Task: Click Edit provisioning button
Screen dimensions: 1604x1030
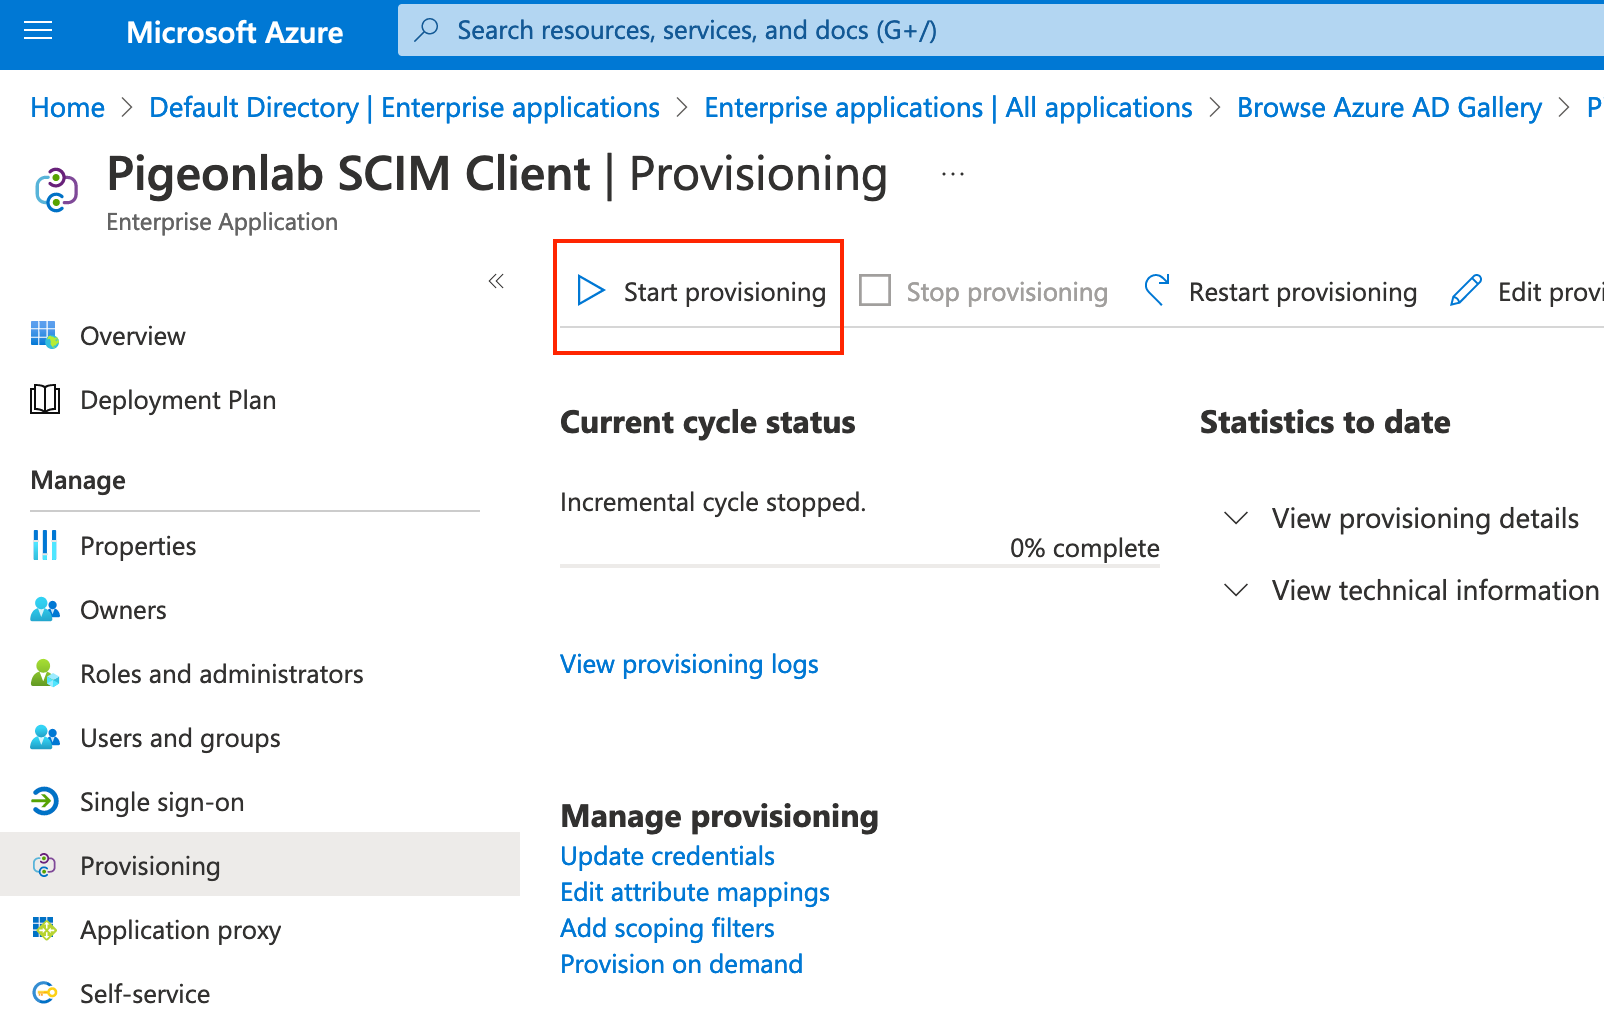Action: pyautogui.click(x=1525, y=292)
